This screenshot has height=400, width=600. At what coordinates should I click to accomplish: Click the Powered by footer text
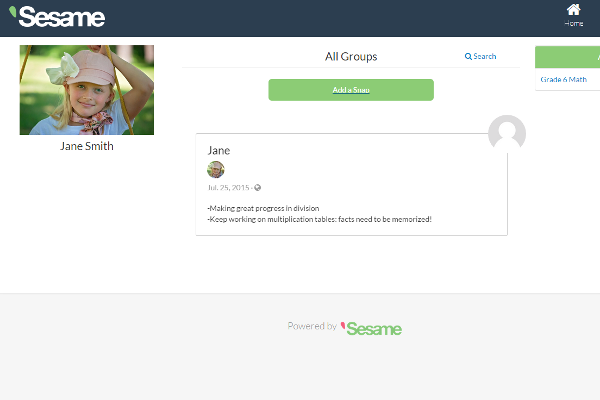point(312,326)
